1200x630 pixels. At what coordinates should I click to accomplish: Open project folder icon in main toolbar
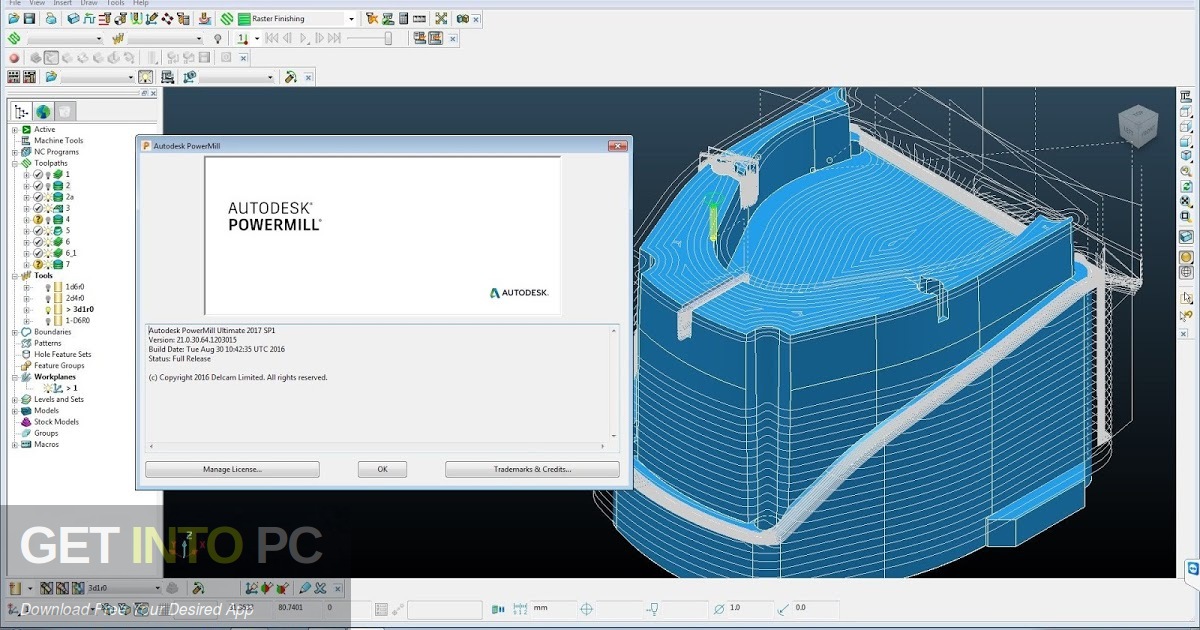[14, 18]
